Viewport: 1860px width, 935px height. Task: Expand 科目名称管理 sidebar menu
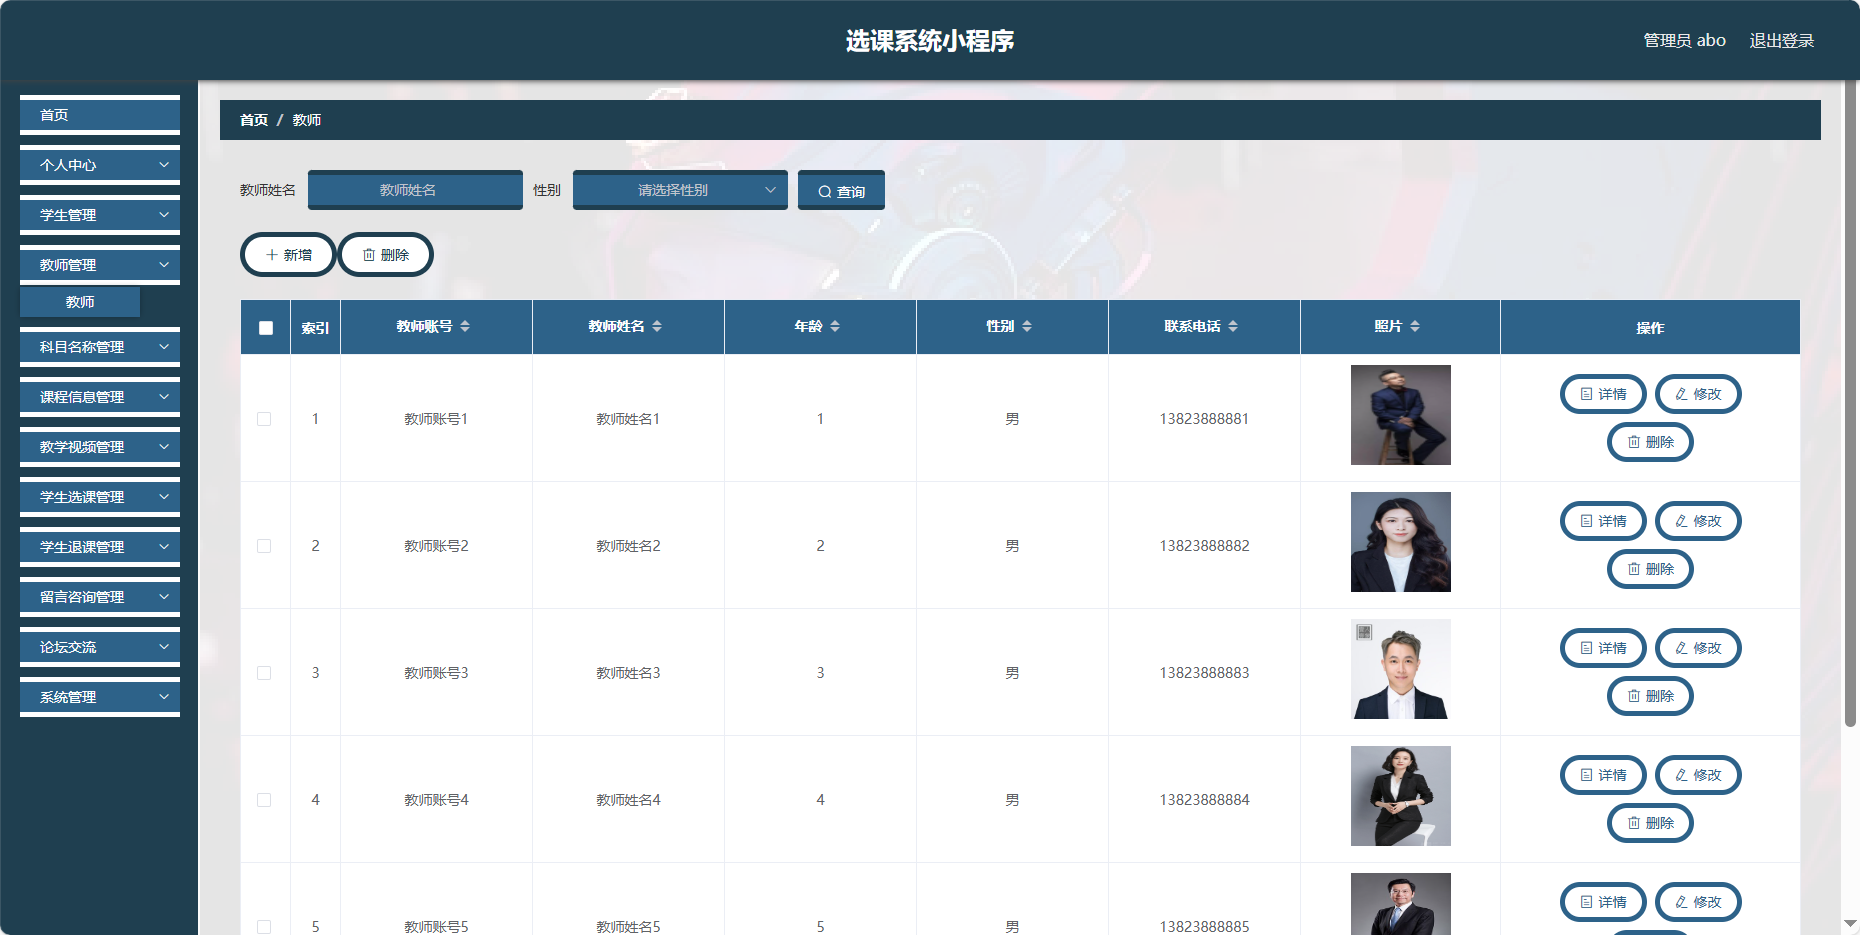100,347
